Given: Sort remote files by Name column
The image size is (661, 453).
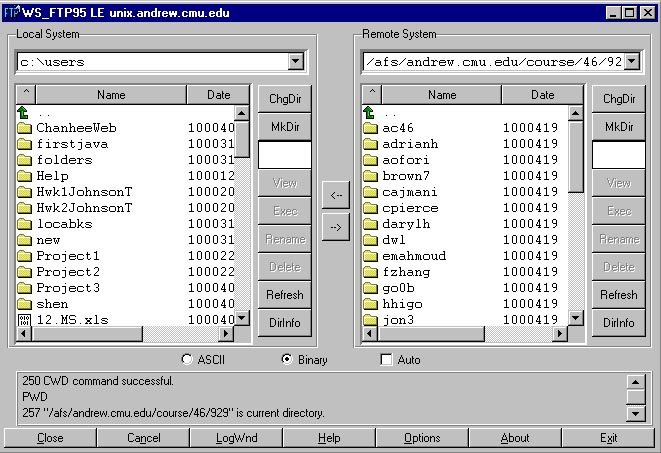Looking at the screenshot, I should point(442,95).
